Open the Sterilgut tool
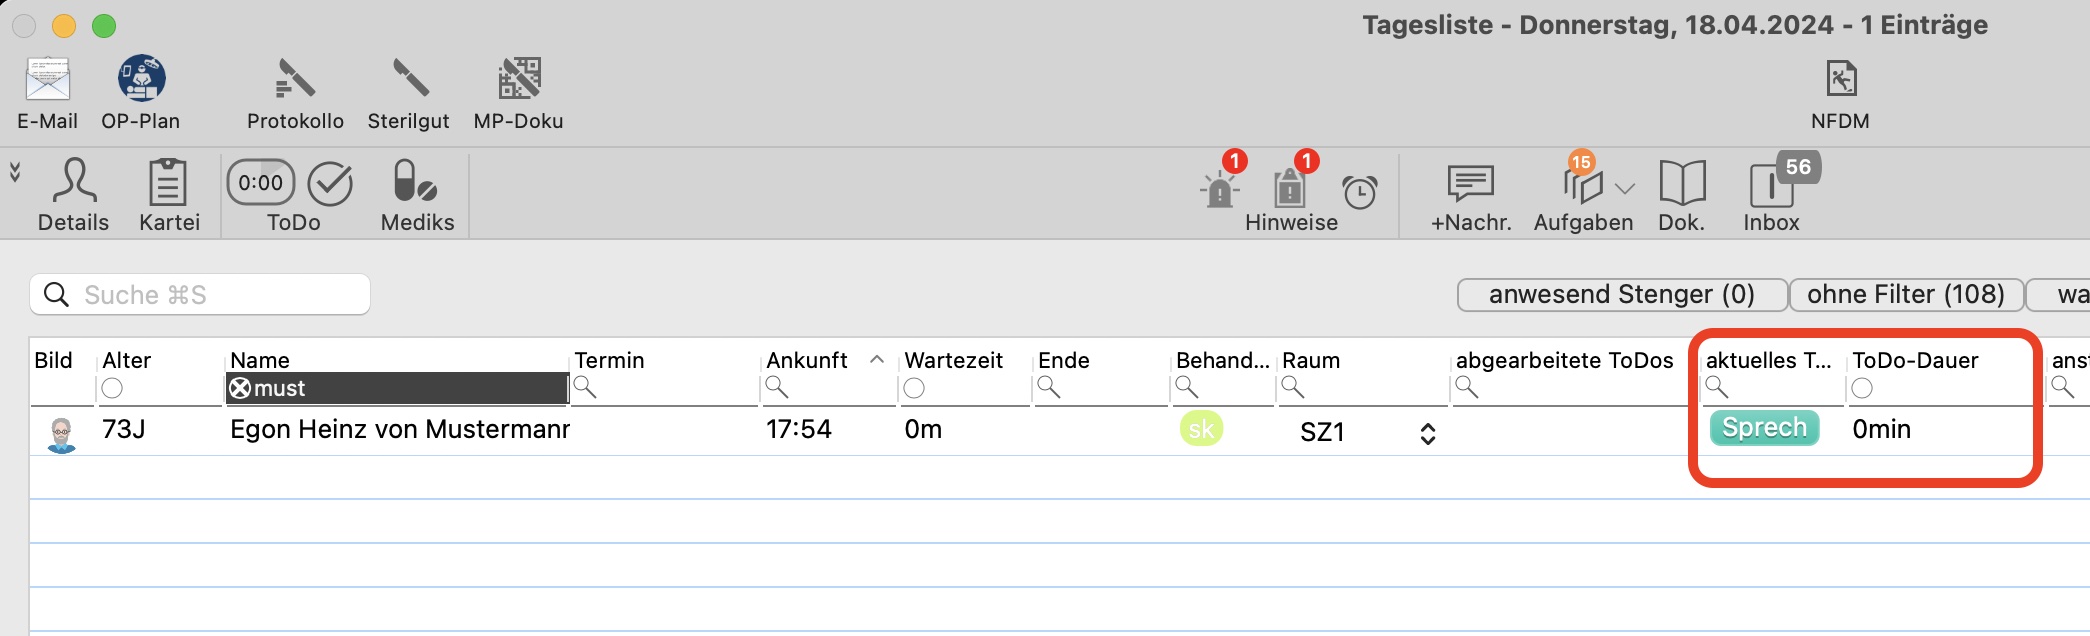2090x636 pixels. pos(409,80)
